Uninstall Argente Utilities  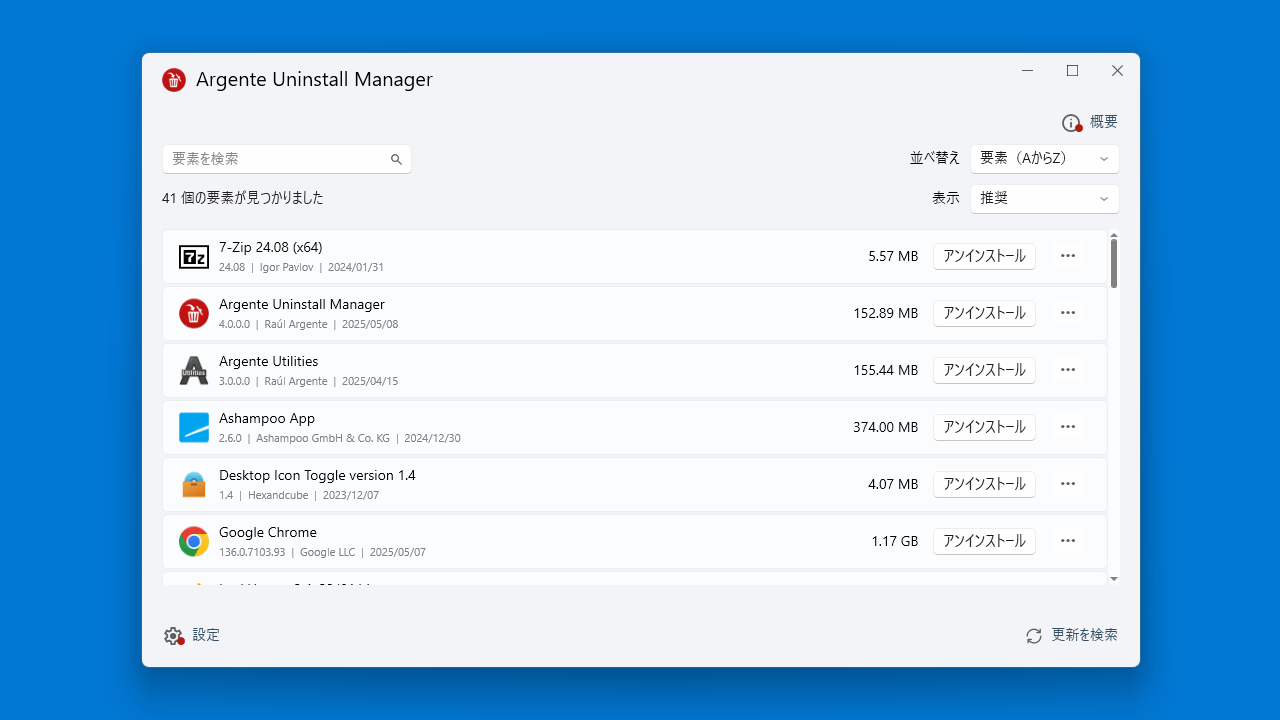984,370
